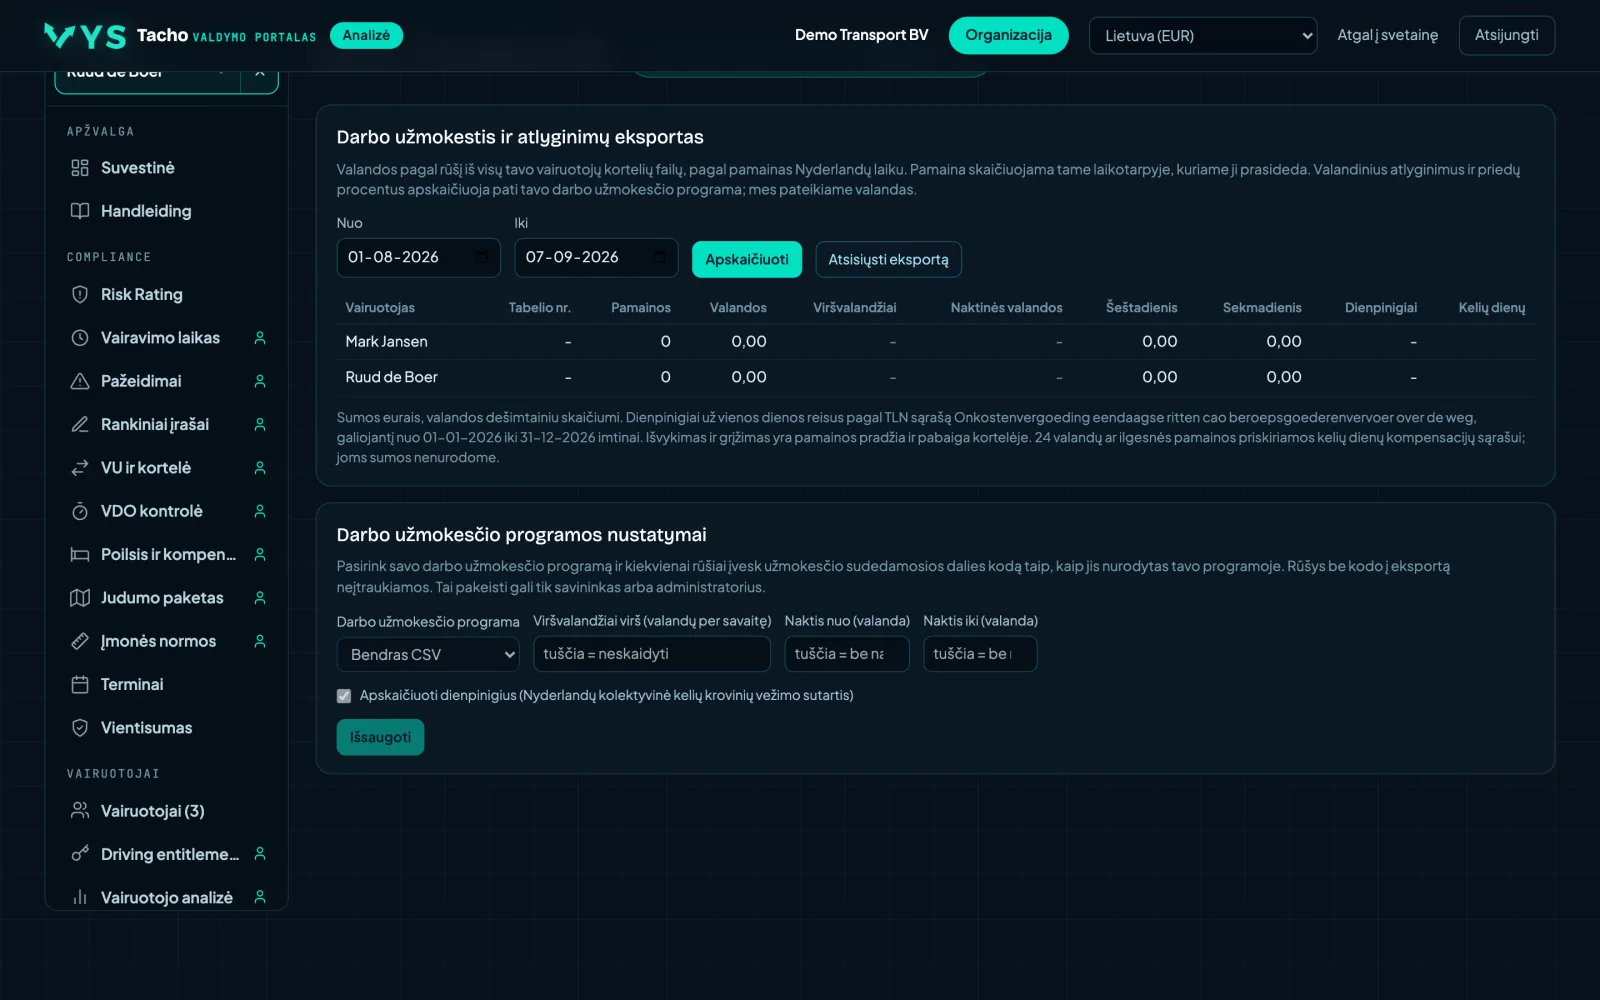Open calendar picker in Nuo date field
The image size is (1600, 1000).
[482, 257]
